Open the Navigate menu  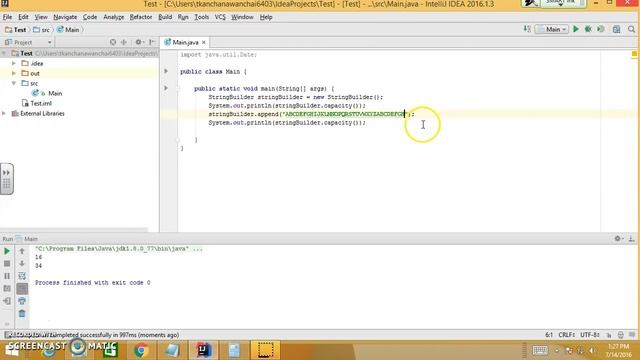(x=65, y=17)
